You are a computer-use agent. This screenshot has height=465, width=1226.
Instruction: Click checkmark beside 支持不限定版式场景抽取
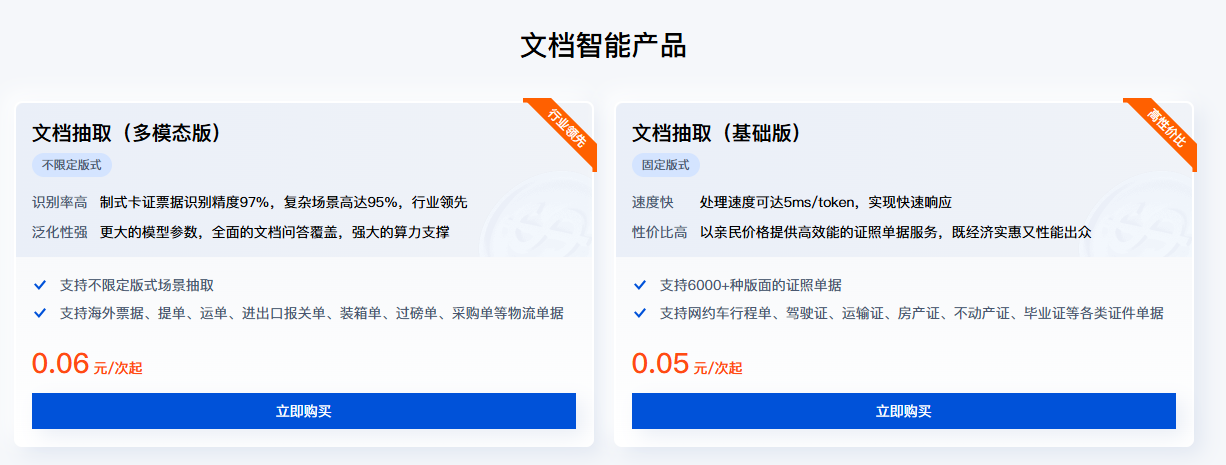(40, 285)
